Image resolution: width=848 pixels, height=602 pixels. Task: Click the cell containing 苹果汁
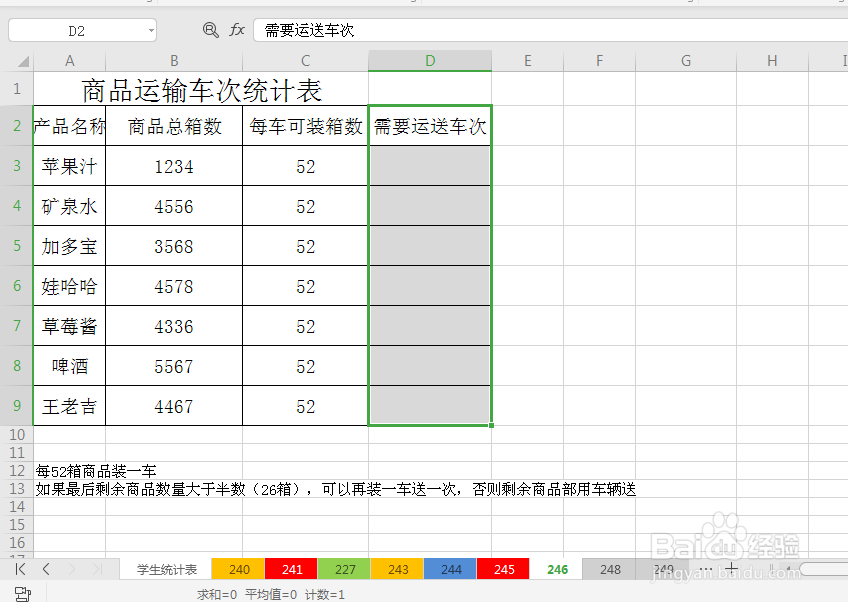[x=70, y=166]
